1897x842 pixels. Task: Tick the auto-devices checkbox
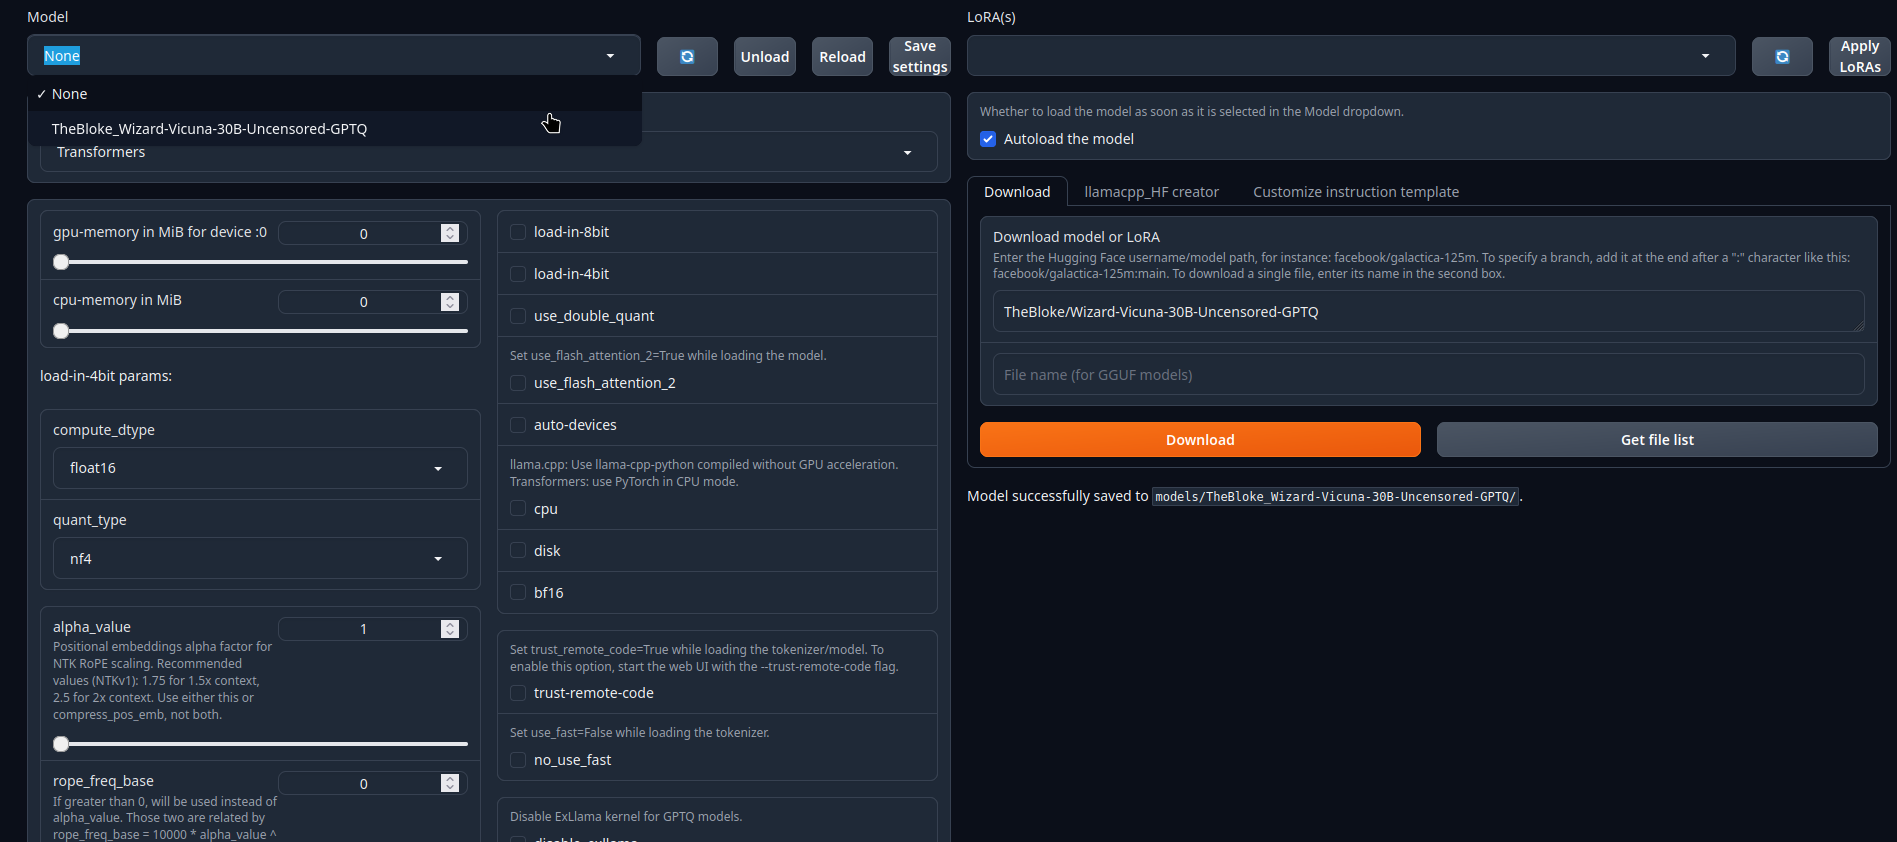[x=518, y=425]
